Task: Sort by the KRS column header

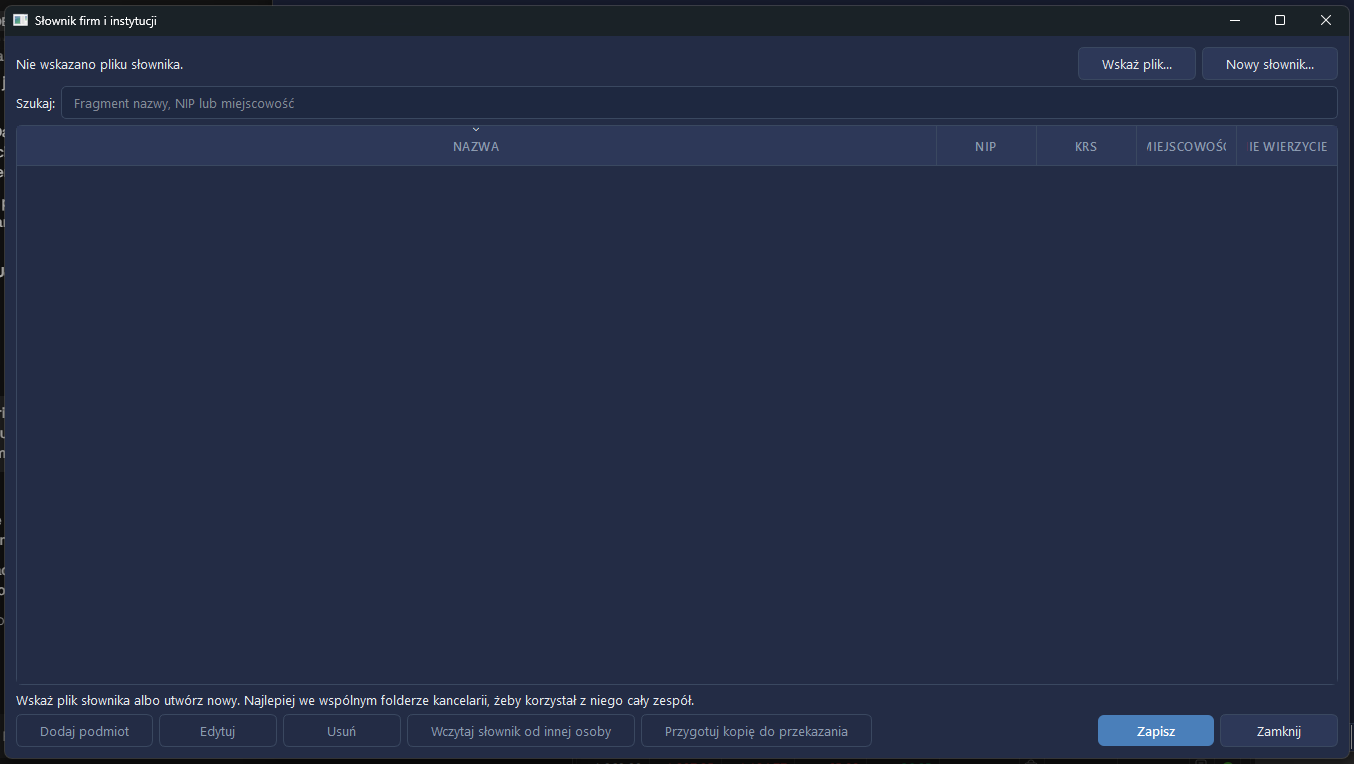Action: coord(1086,146)
